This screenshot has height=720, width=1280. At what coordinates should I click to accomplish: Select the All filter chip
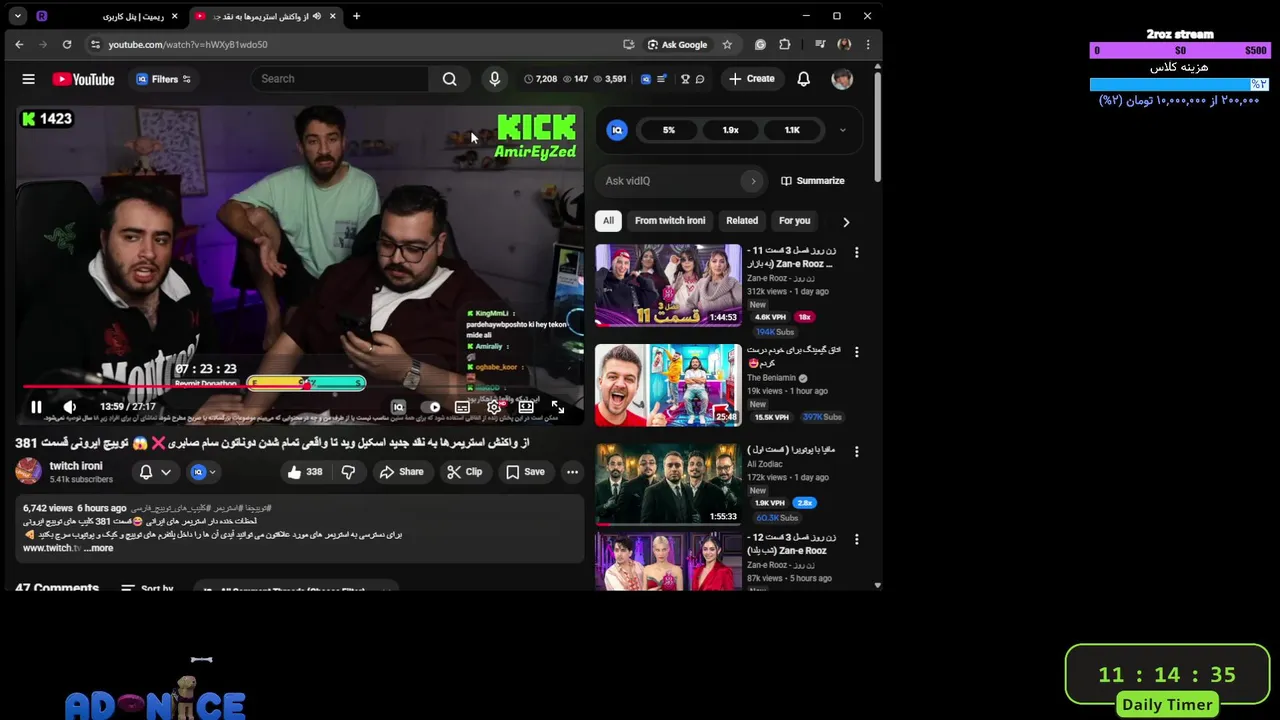608,220
